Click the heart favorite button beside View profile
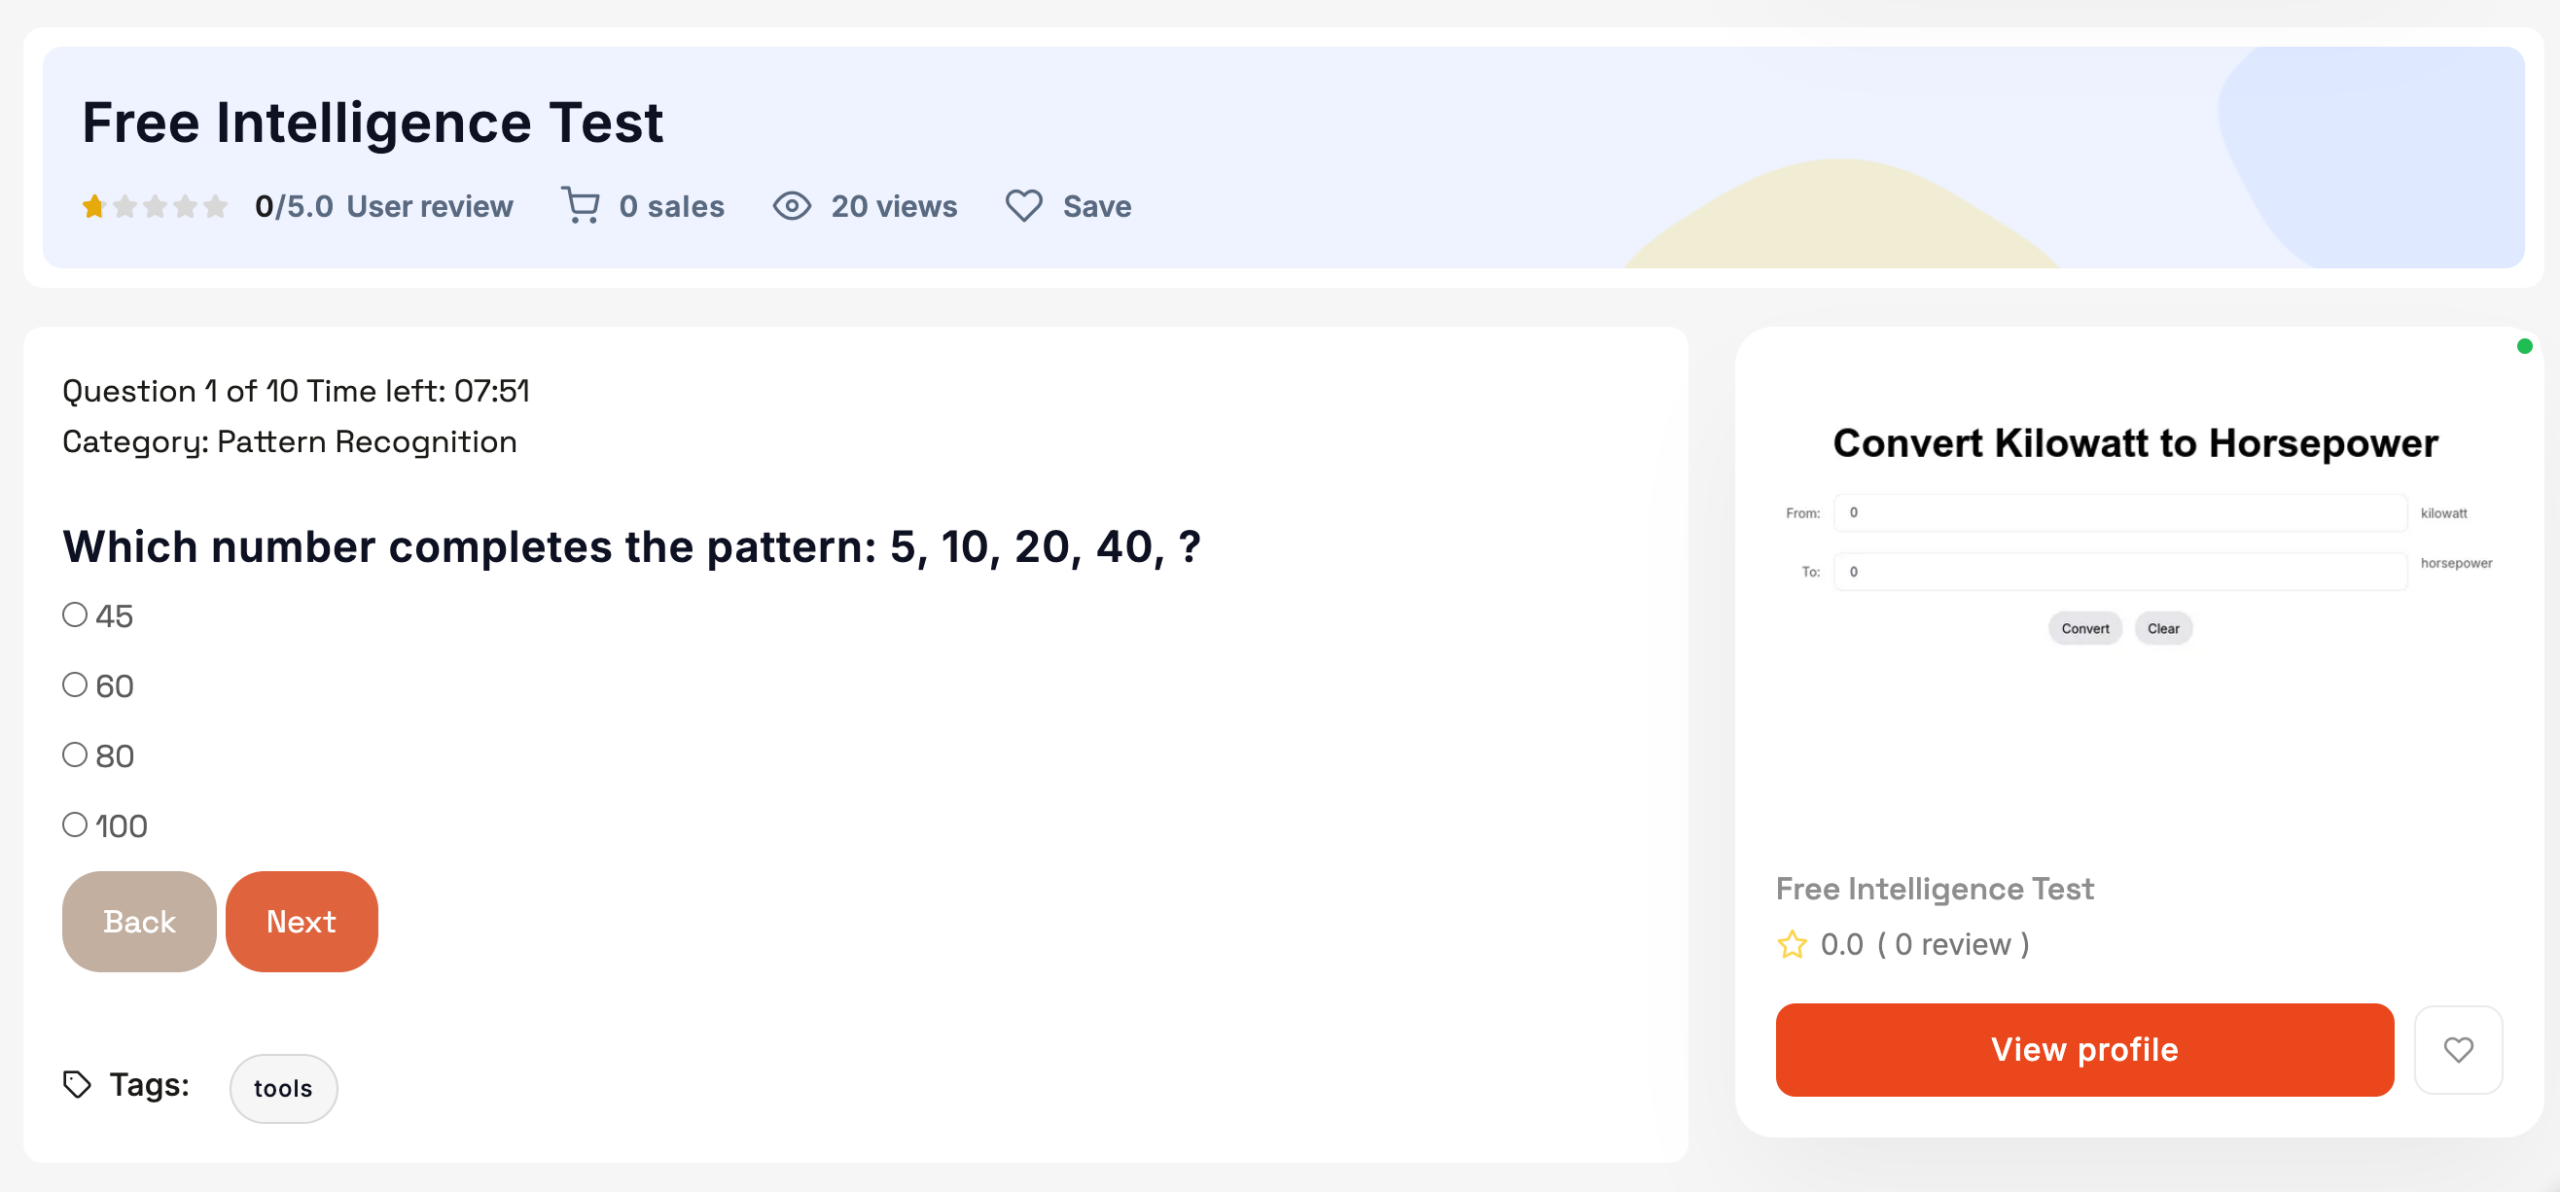 click(x=2458, y=1049)
